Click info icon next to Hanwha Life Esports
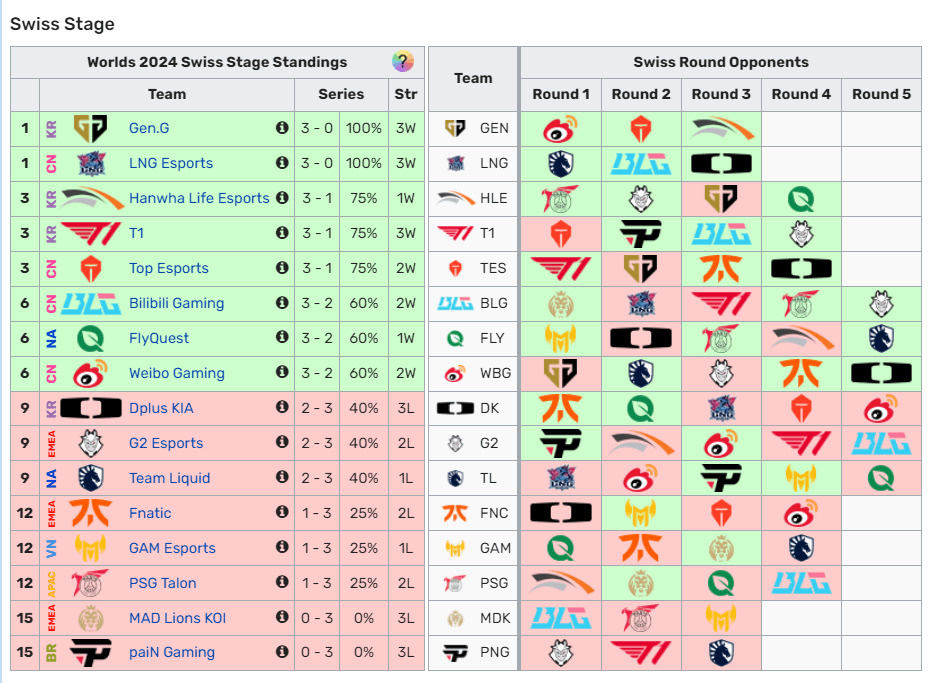935x683 pixels. click(x=282, y=197)
